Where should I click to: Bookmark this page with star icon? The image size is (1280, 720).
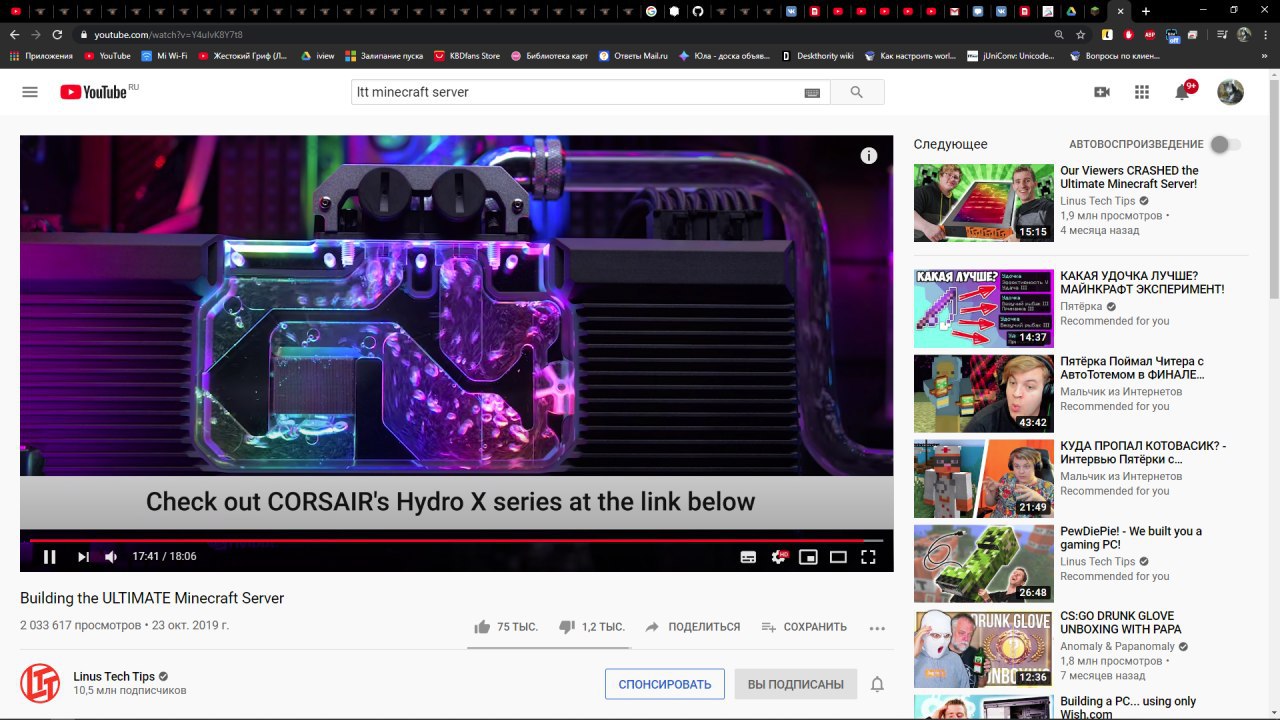pyautogui.click(x=1081, y=34)
